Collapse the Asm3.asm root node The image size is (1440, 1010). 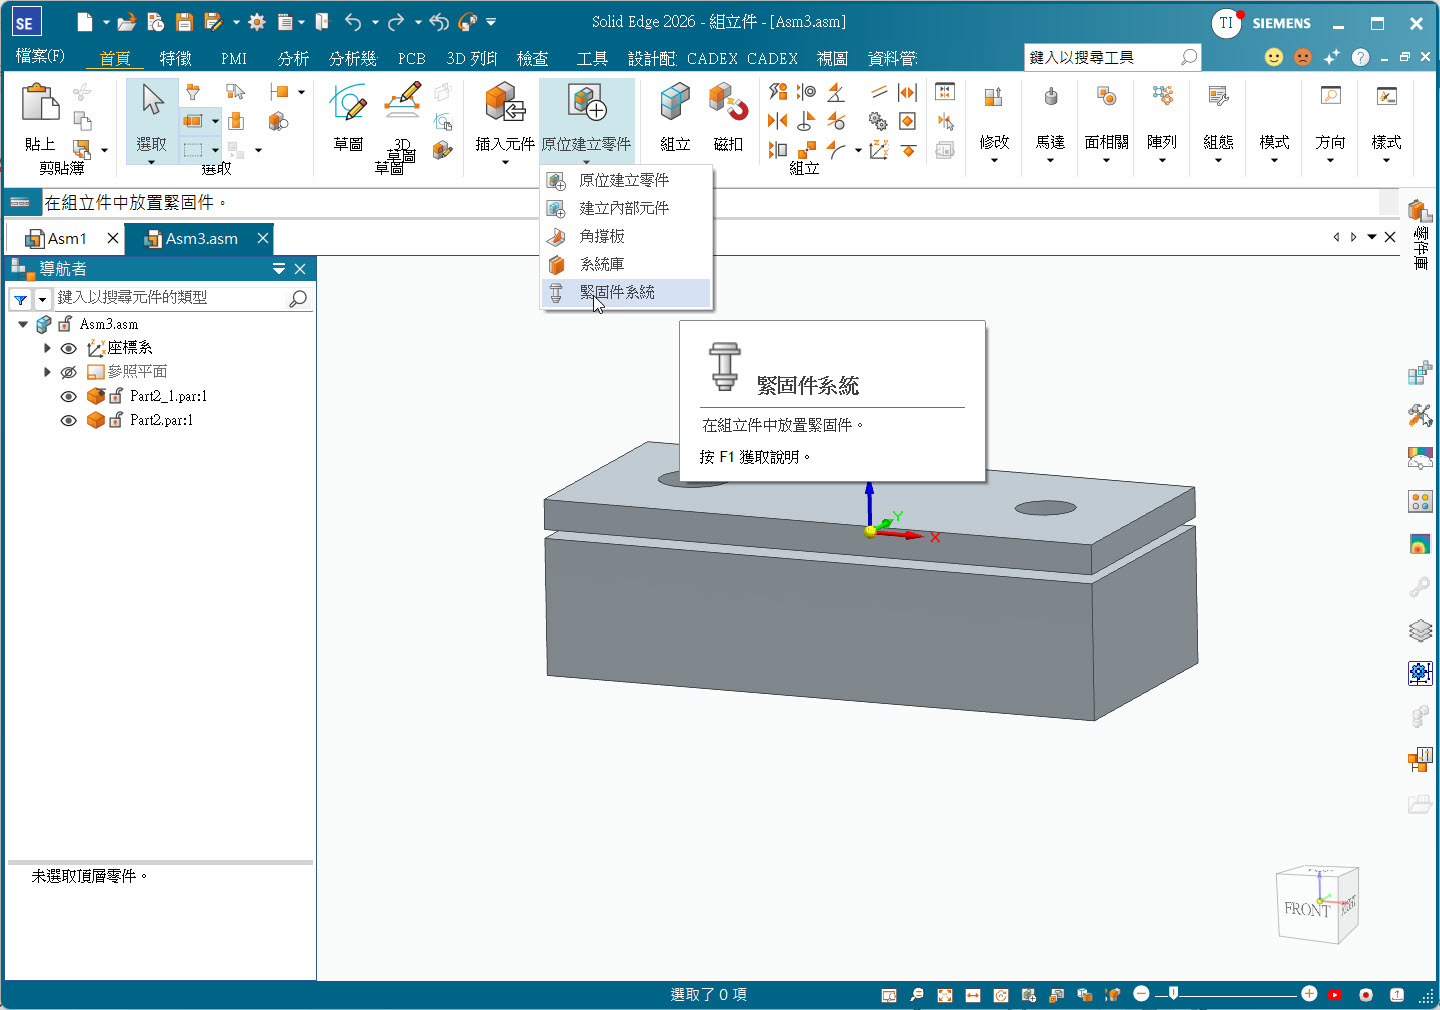[x=23, y=324]
